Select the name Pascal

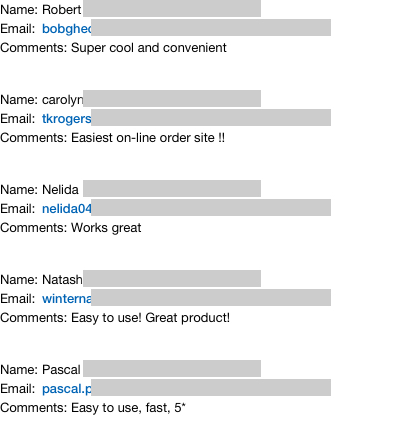[x=61, y=370]
